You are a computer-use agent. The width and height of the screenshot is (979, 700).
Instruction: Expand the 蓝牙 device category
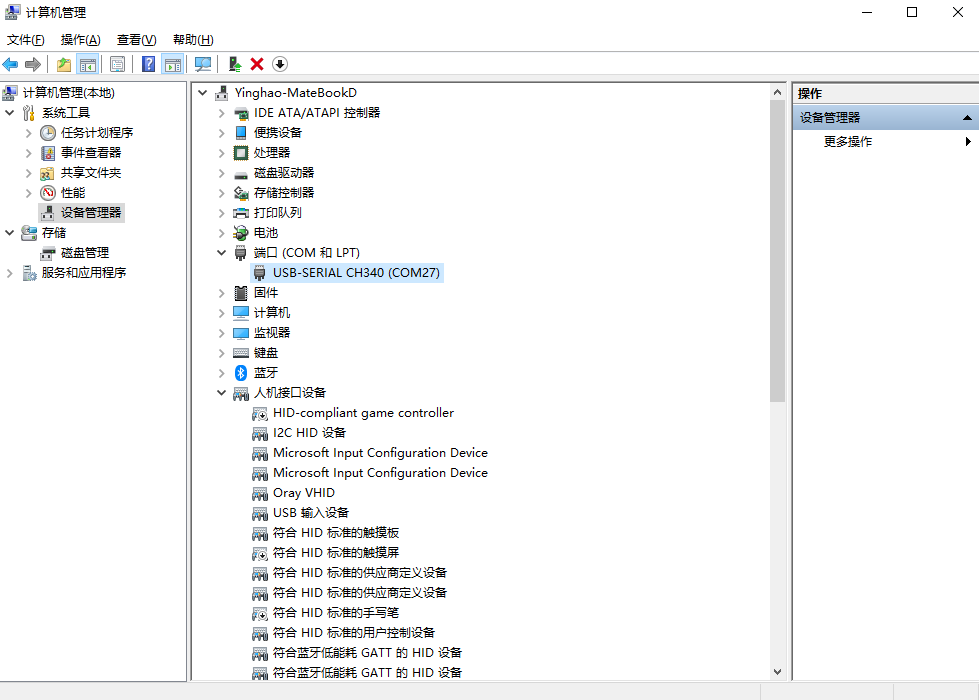[222, 373]
